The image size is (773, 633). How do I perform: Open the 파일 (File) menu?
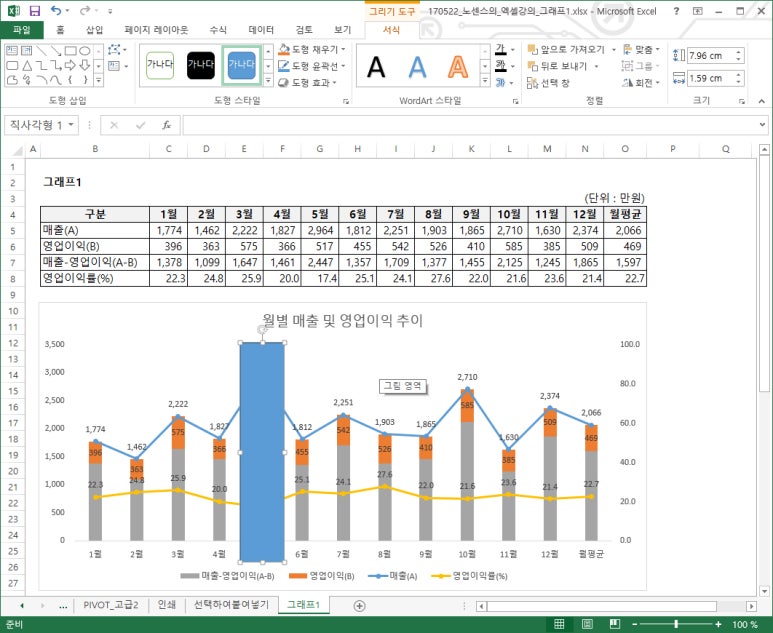click(x=21, y=30)
